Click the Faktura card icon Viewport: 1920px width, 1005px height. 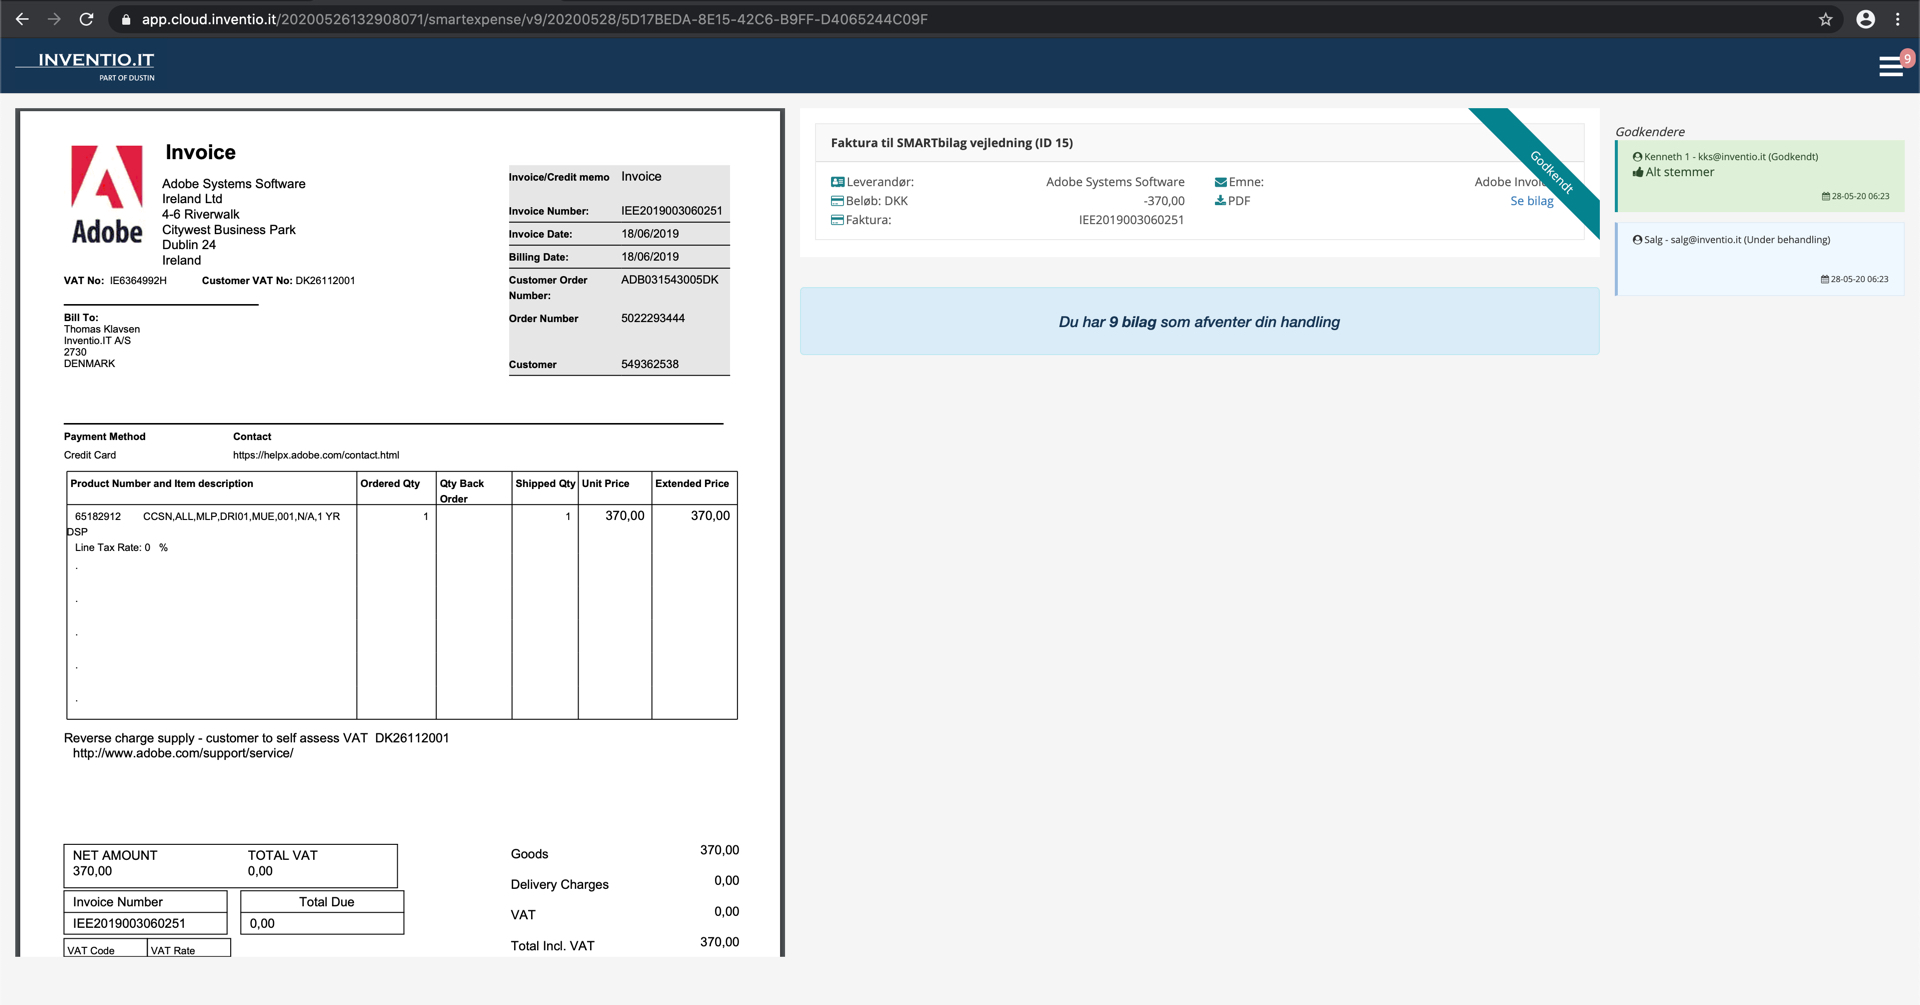coord(837,220)
